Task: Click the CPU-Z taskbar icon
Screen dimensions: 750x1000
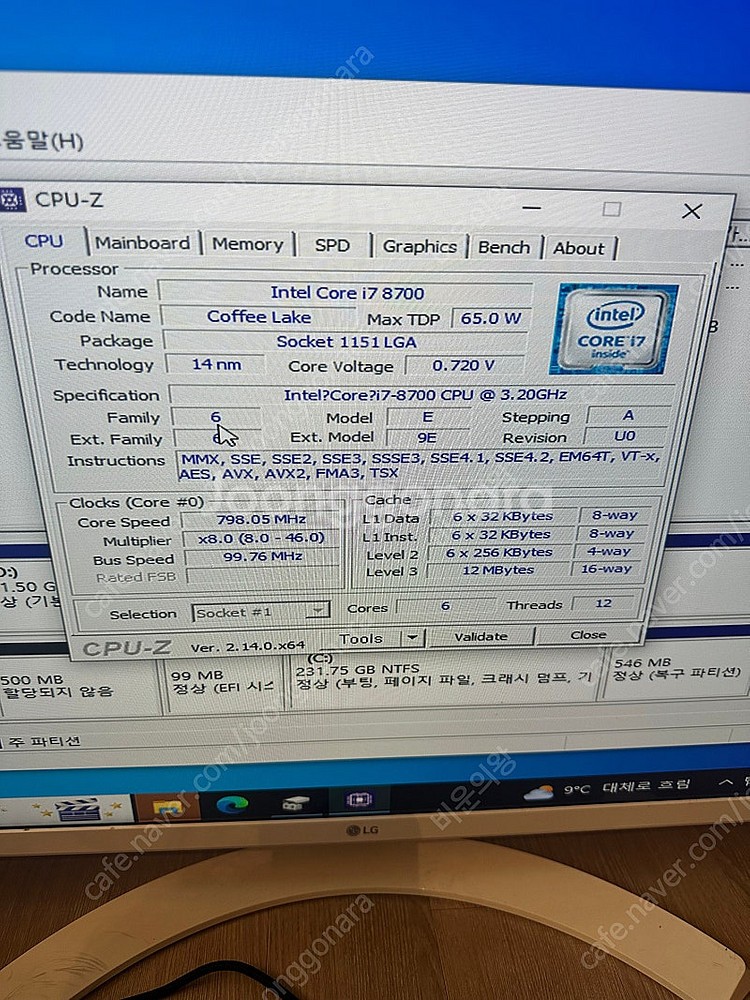Action: point(358,800)
